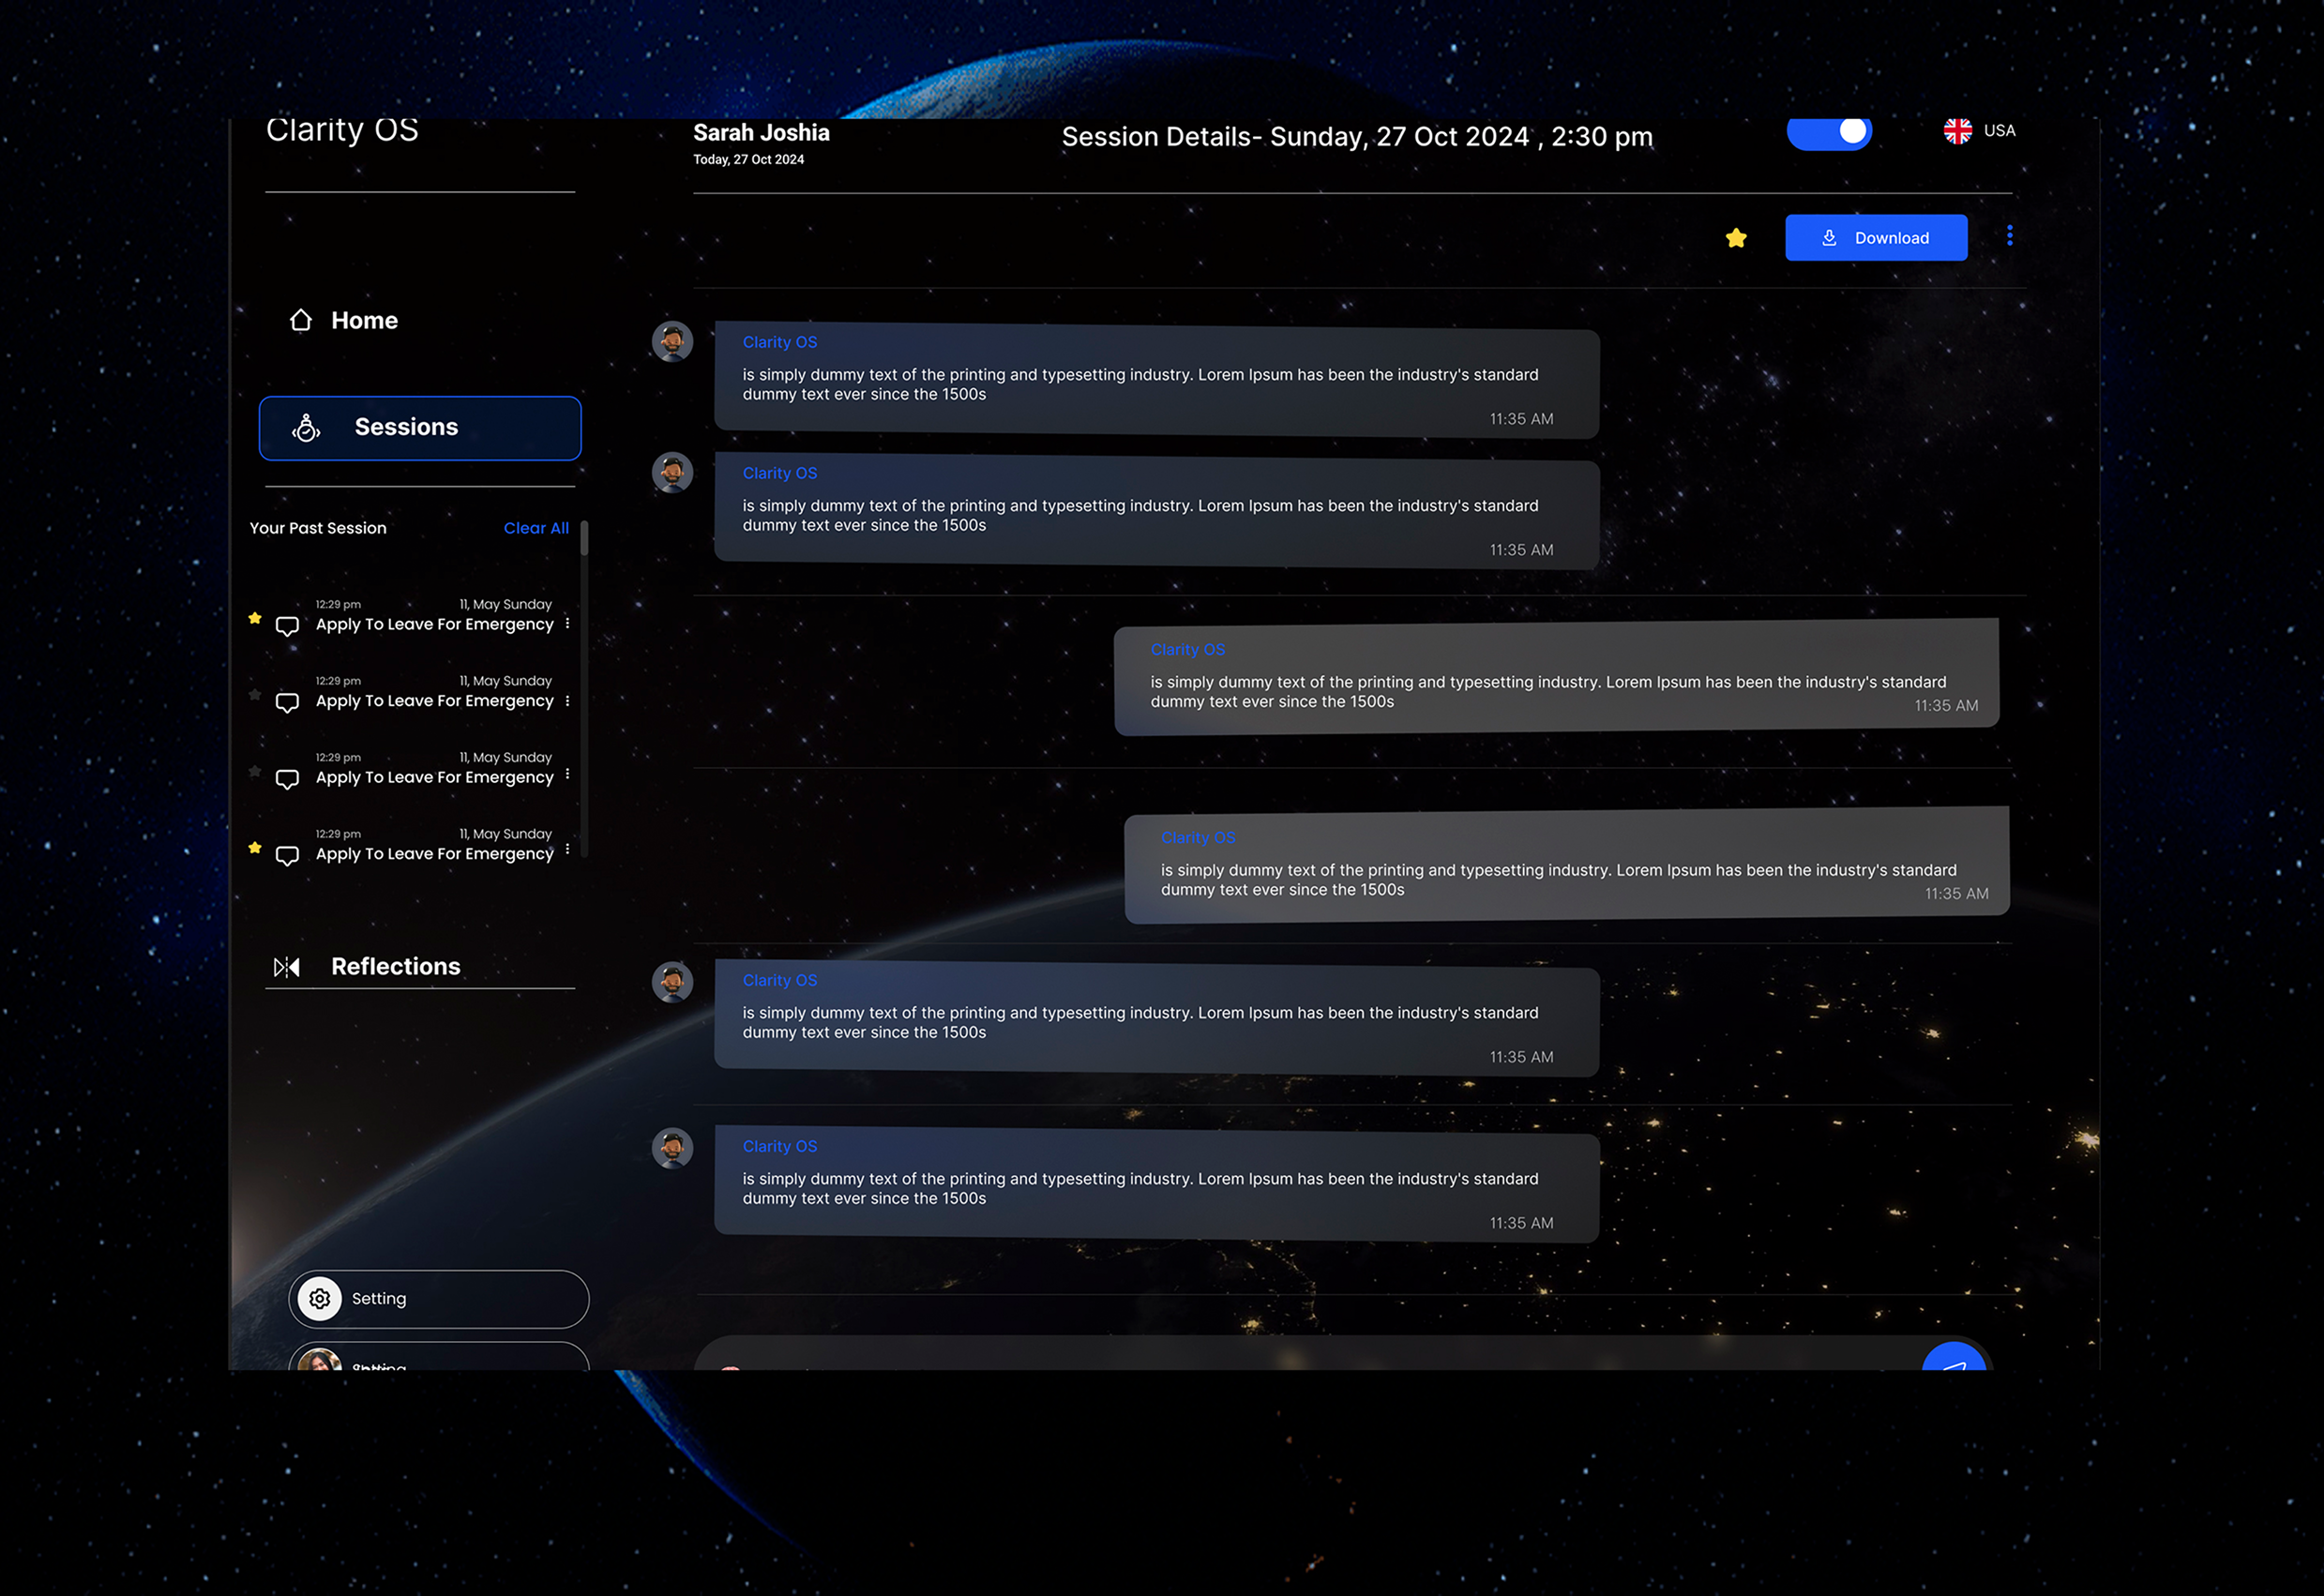2324x1596 pixels.
Task: Click the Setting gear icon
Action: pos(320,1298)
